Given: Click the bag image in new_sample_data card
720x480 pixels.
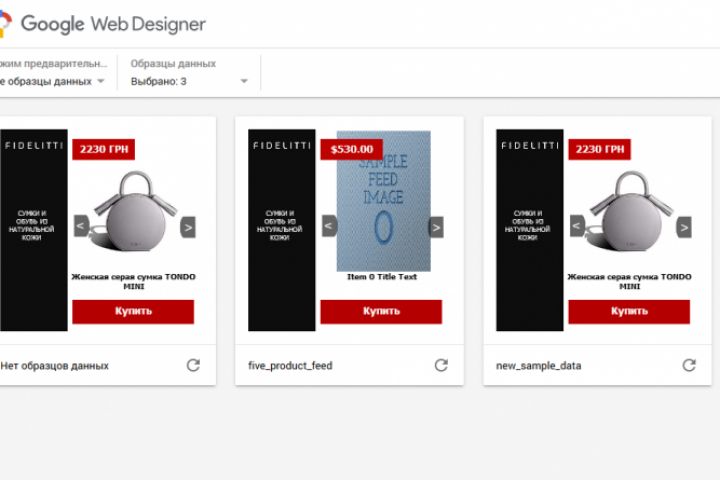Looking at the screenshot, I should pos(630,211).
